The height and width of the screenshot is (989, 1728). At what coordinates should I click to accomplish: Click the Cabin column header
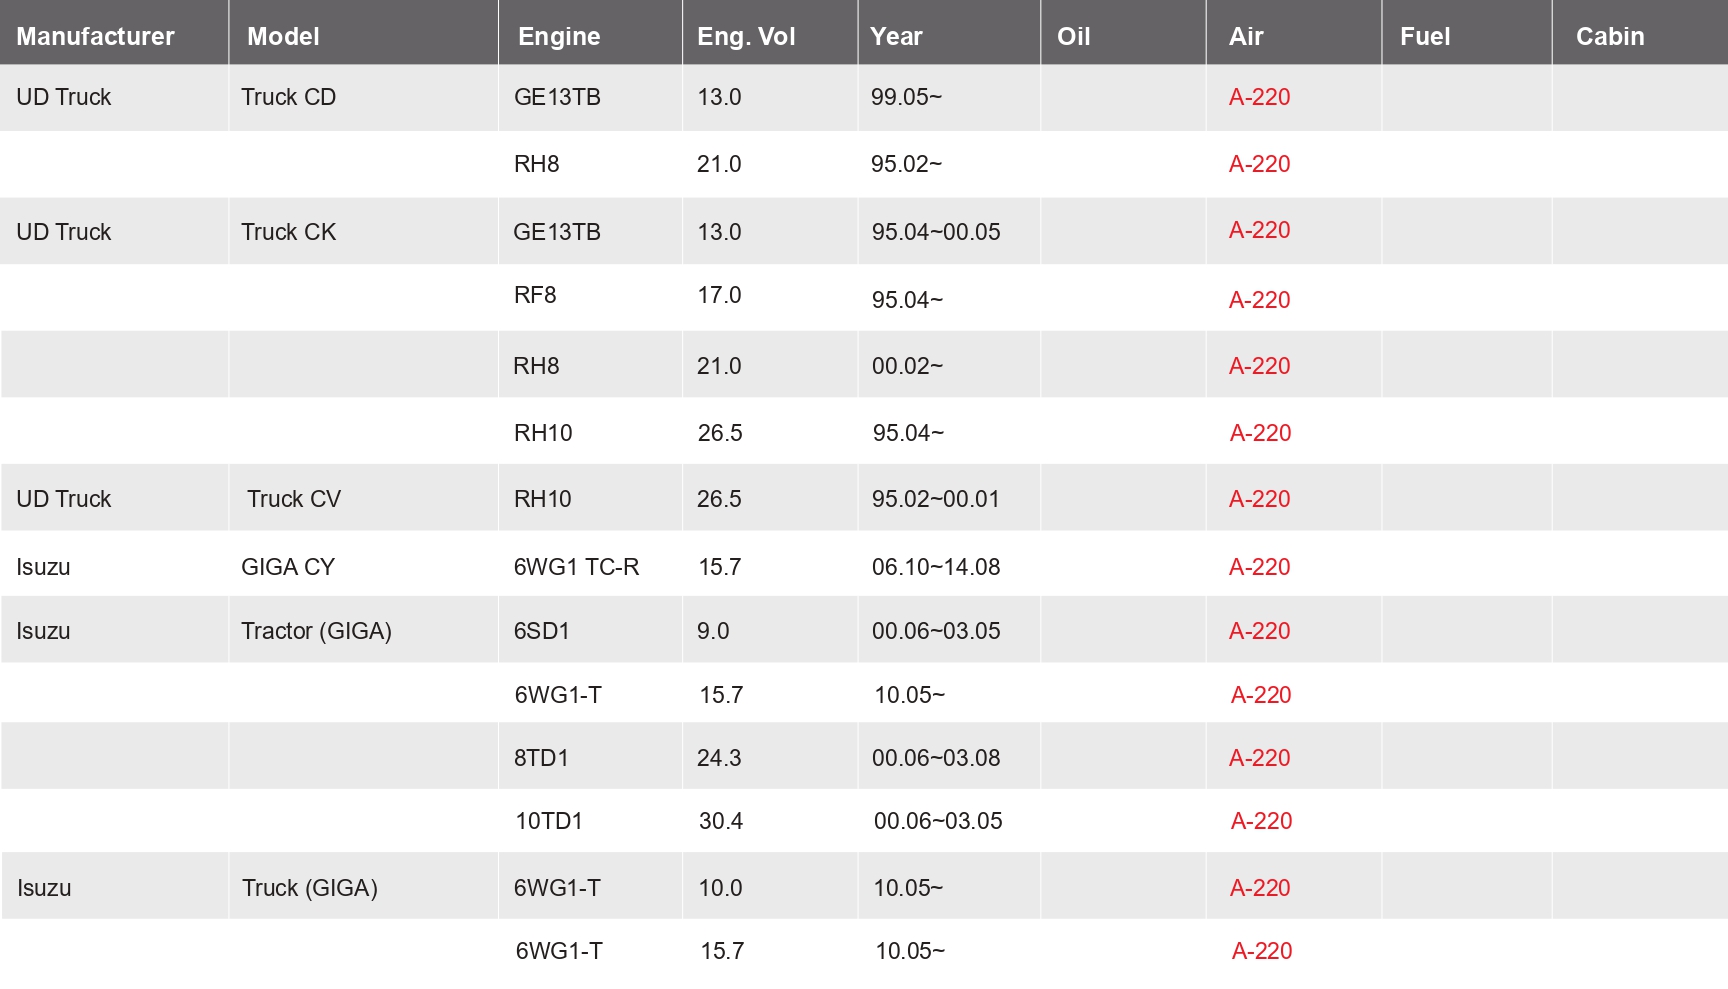point(1610,36)
